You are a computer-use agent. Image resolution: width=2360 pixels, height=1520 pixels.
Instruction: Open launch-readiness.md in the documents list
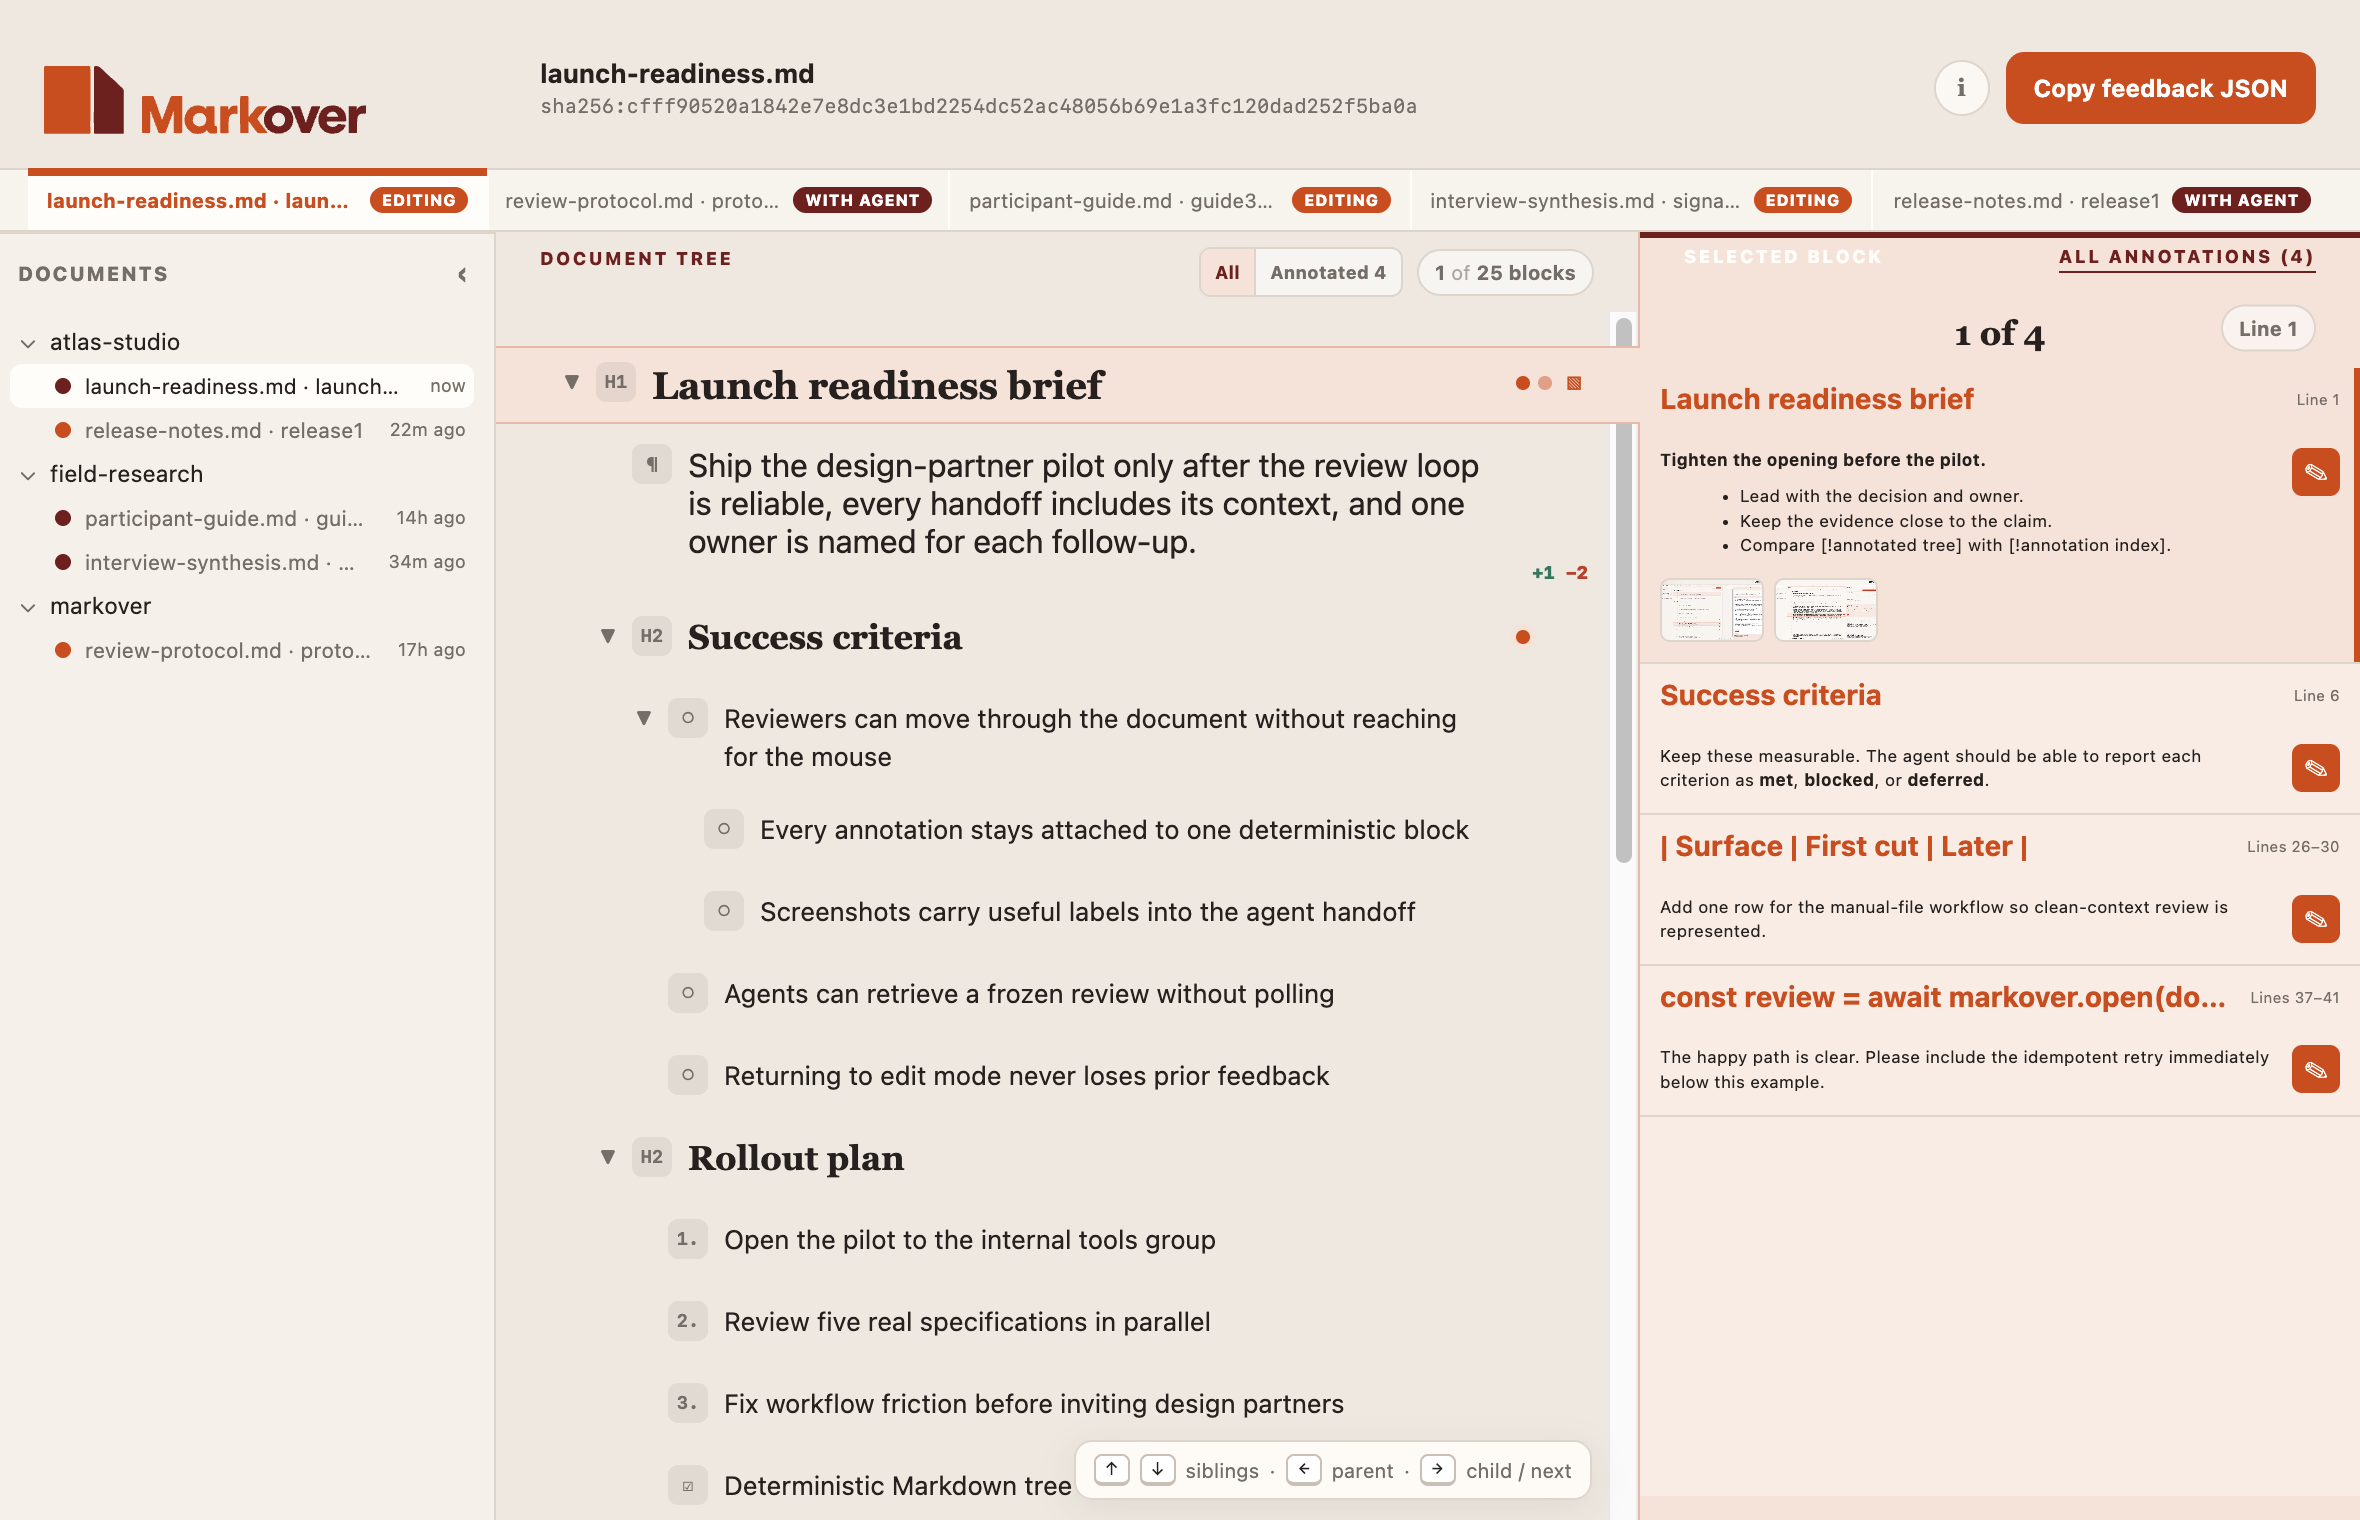(242, 386)
